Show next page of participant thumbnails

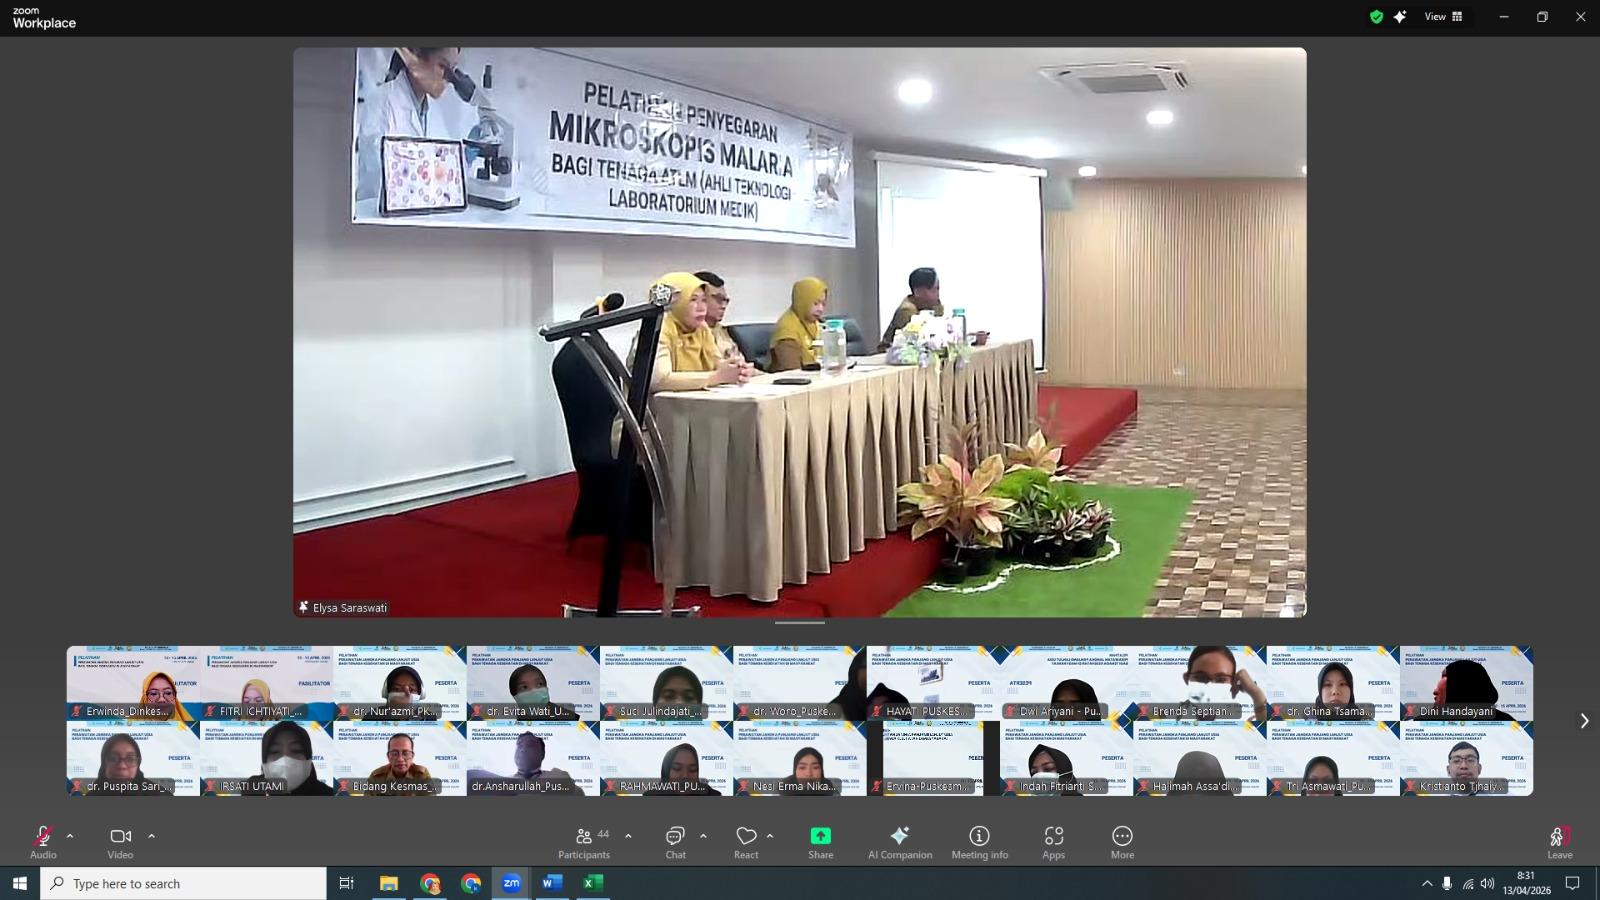point(1584,721)
